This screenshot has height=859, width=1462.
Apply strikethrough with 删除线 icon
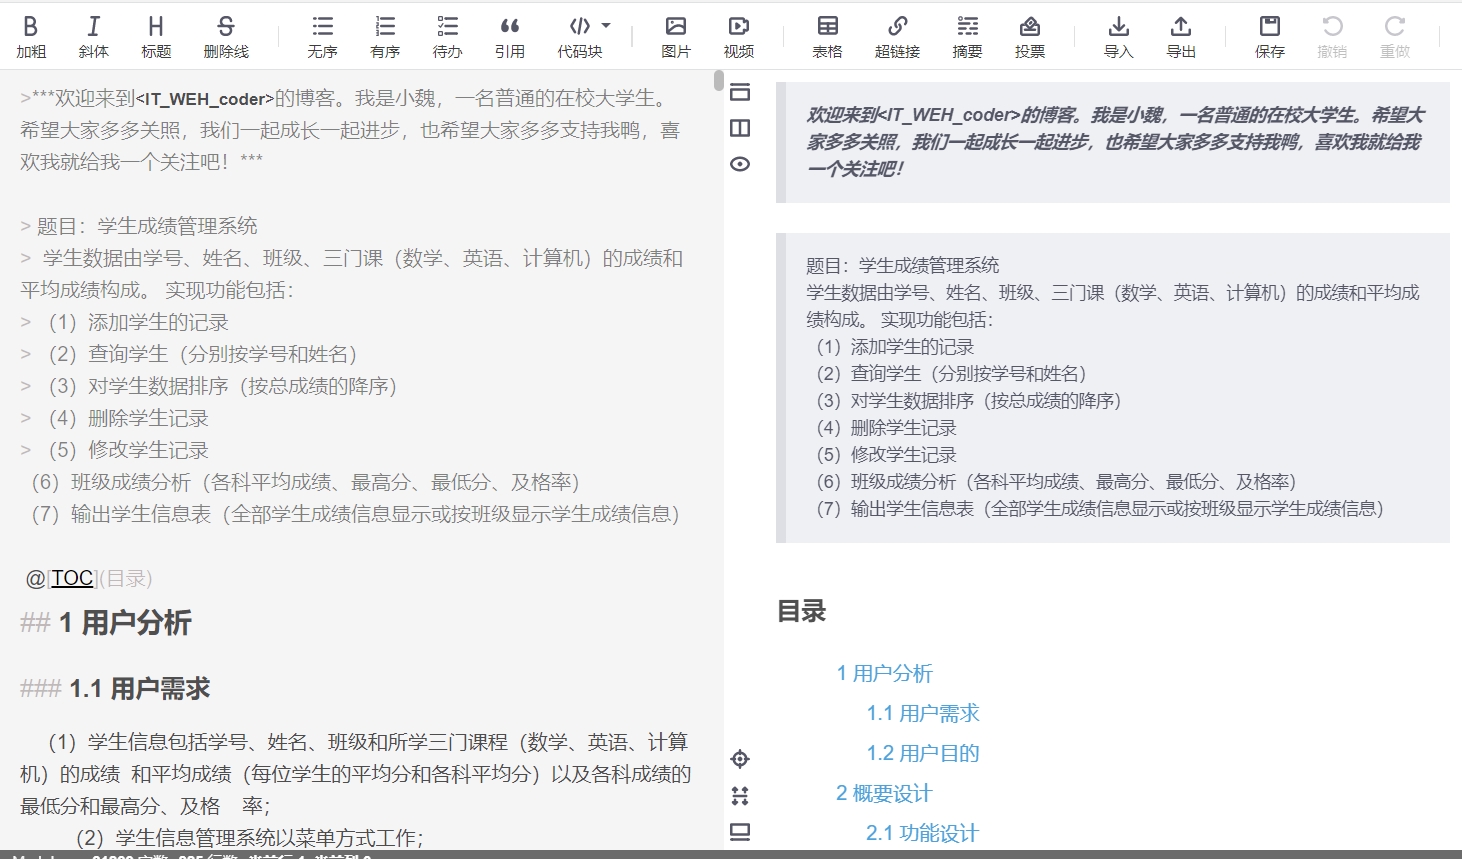tap(226, 37)
